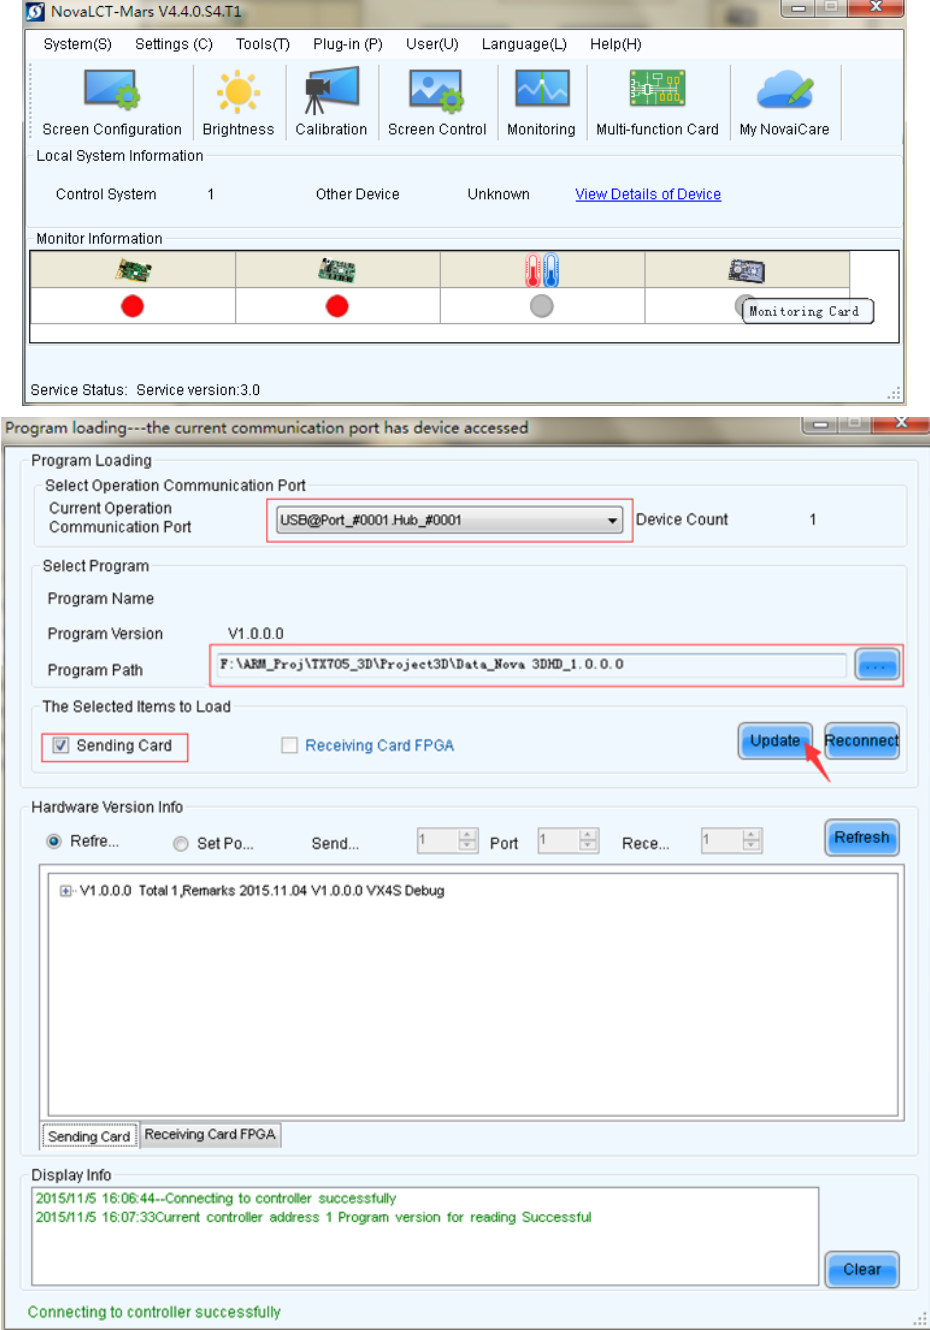Open Screen Configuration tool
Image resolution: width=930 pixels, height=1330 pixels.
coord(112,103)
